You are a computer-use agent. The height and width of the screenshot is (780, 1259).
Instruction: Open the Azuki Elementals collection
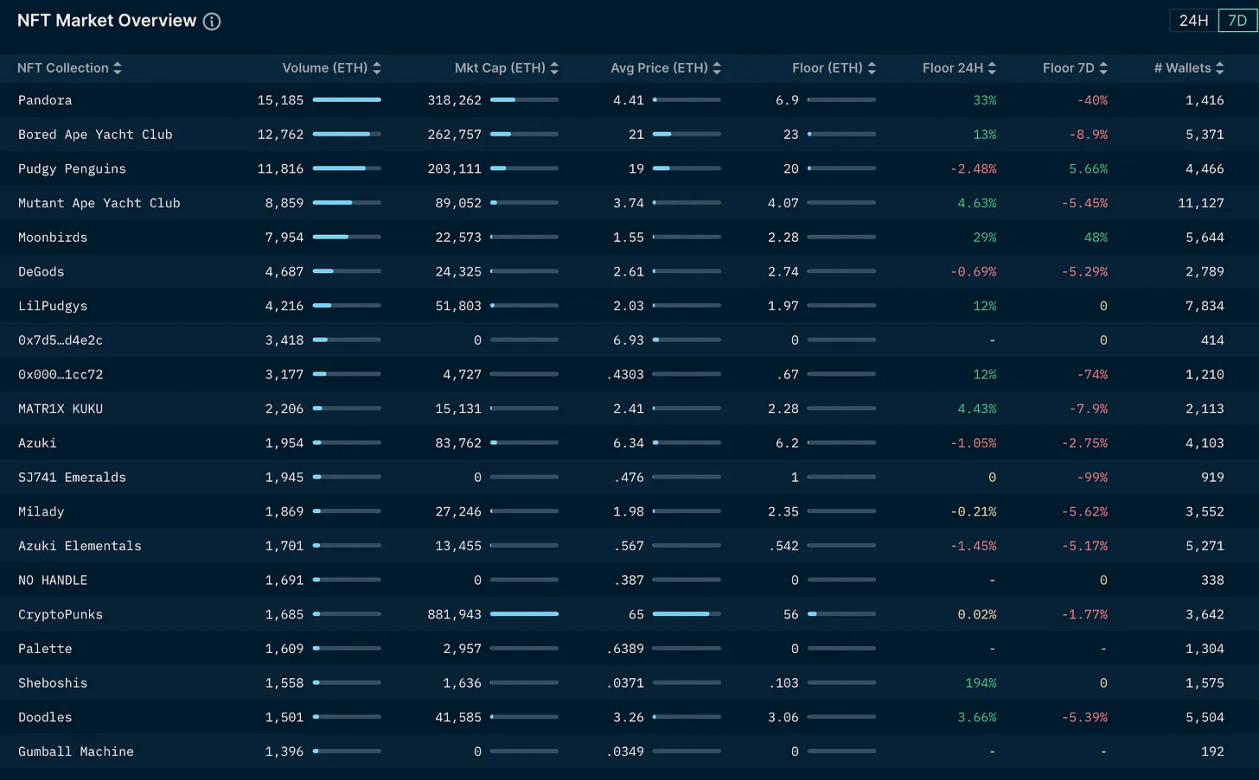pos(80,546)
